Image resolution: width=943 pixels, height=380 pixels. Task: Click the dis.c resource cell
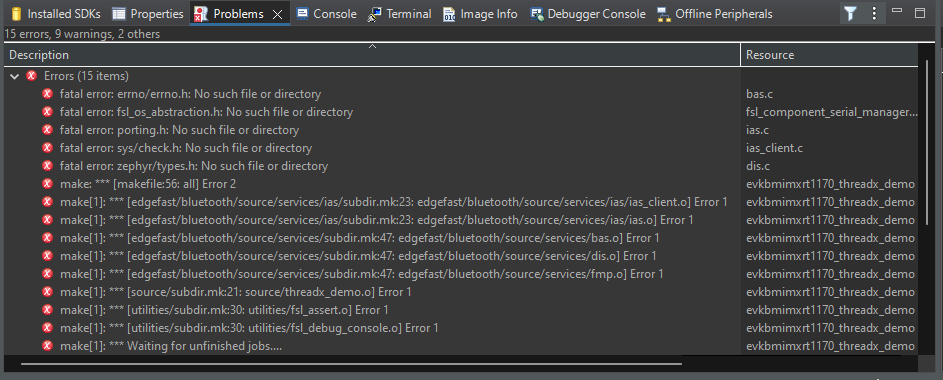tap(758, 166)
